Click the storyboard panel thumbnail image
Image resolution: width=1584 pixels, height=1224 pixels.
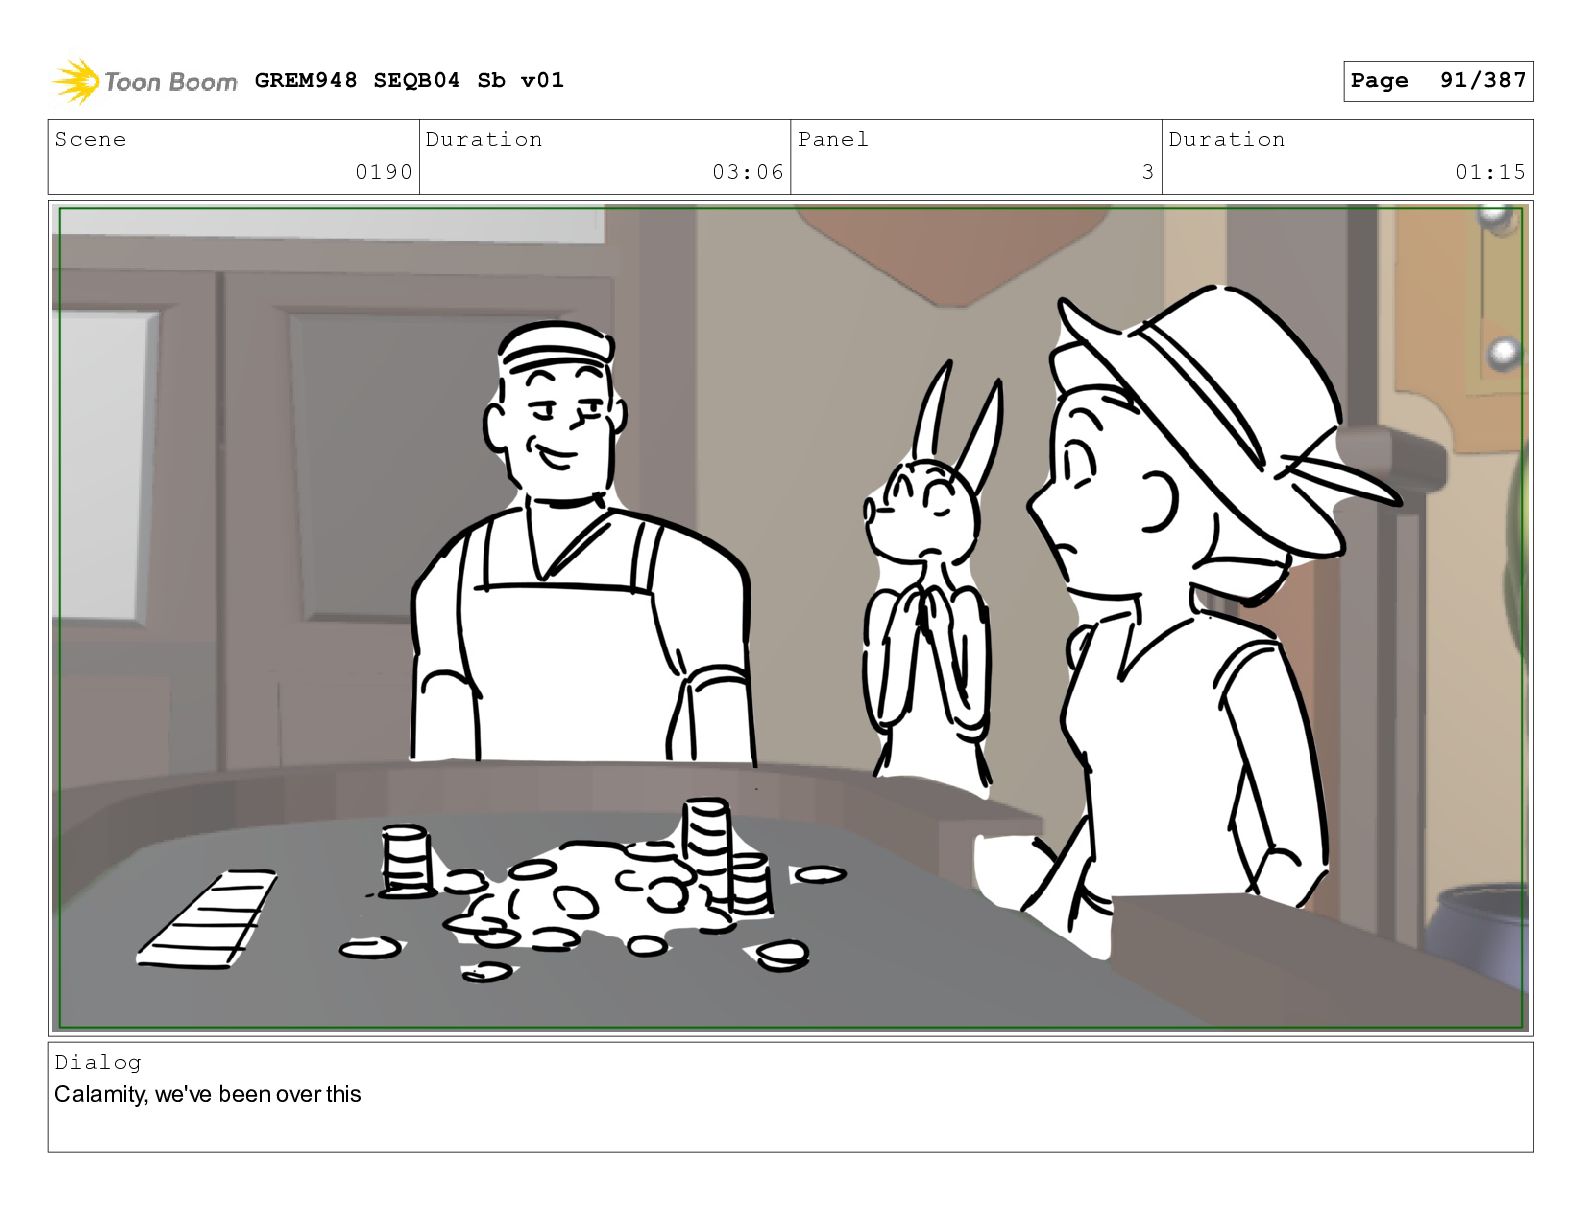(x=790, y=618)
